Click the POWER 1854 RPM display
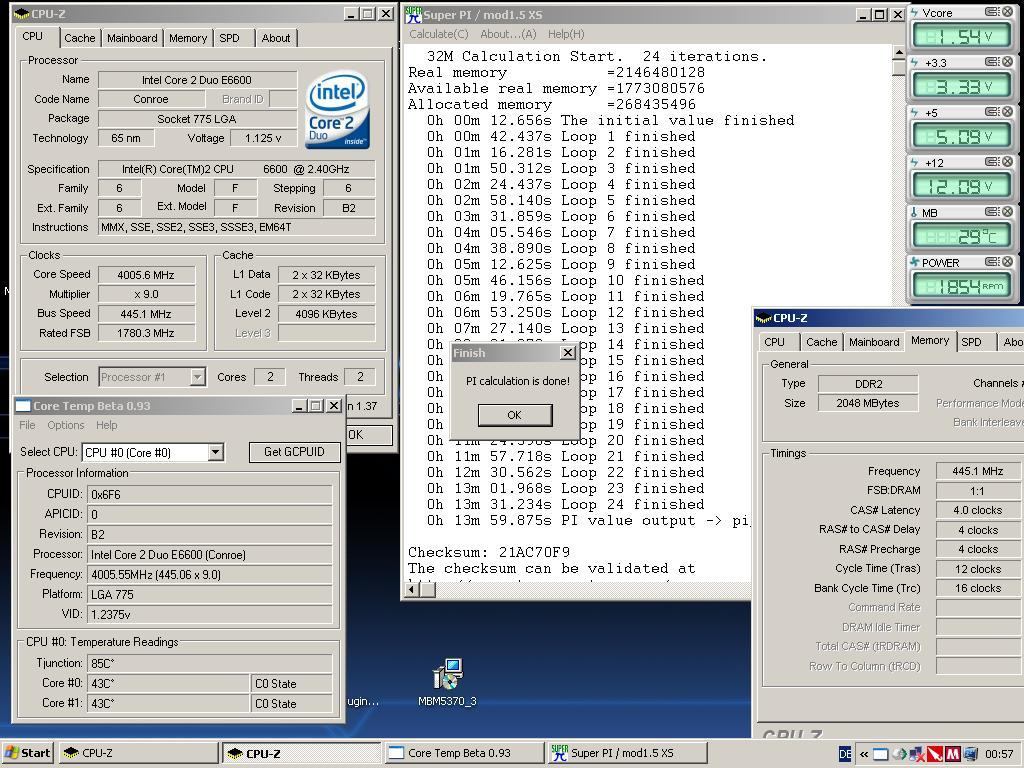Image resolution: width=1024 pixels, height=768 pixels. [x=960, y=286]
